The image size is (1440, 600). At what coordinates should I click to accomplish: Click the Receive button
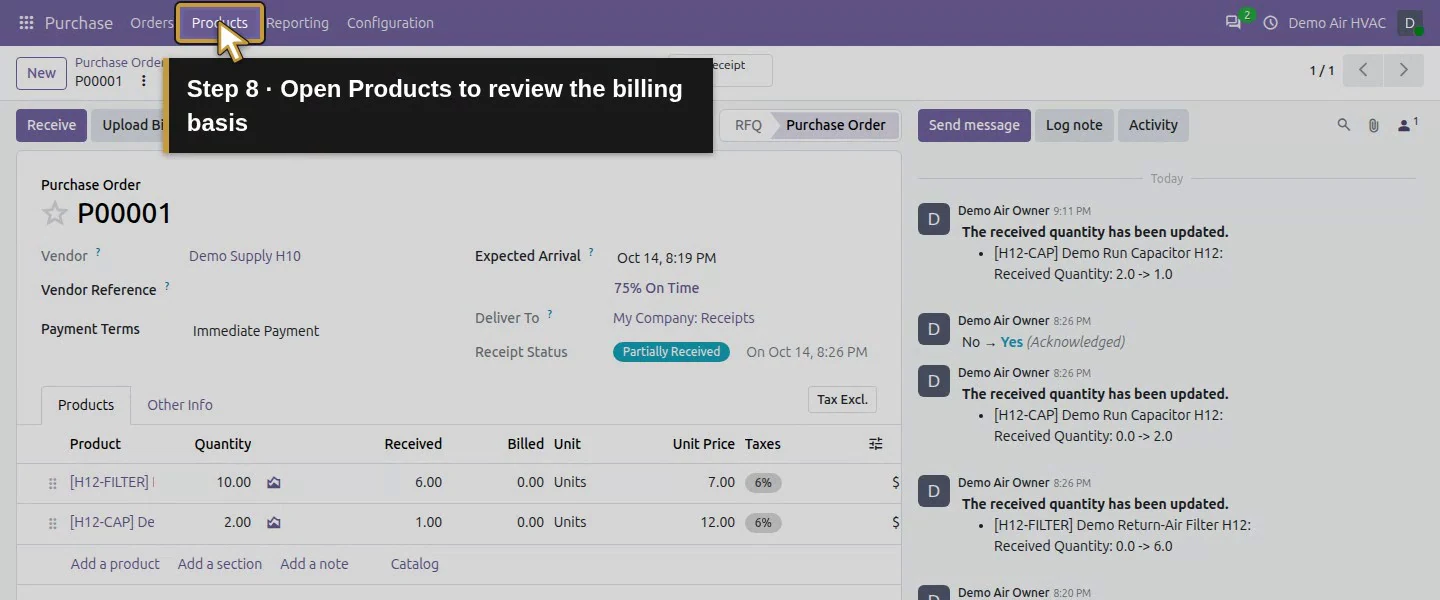(51, 125)
